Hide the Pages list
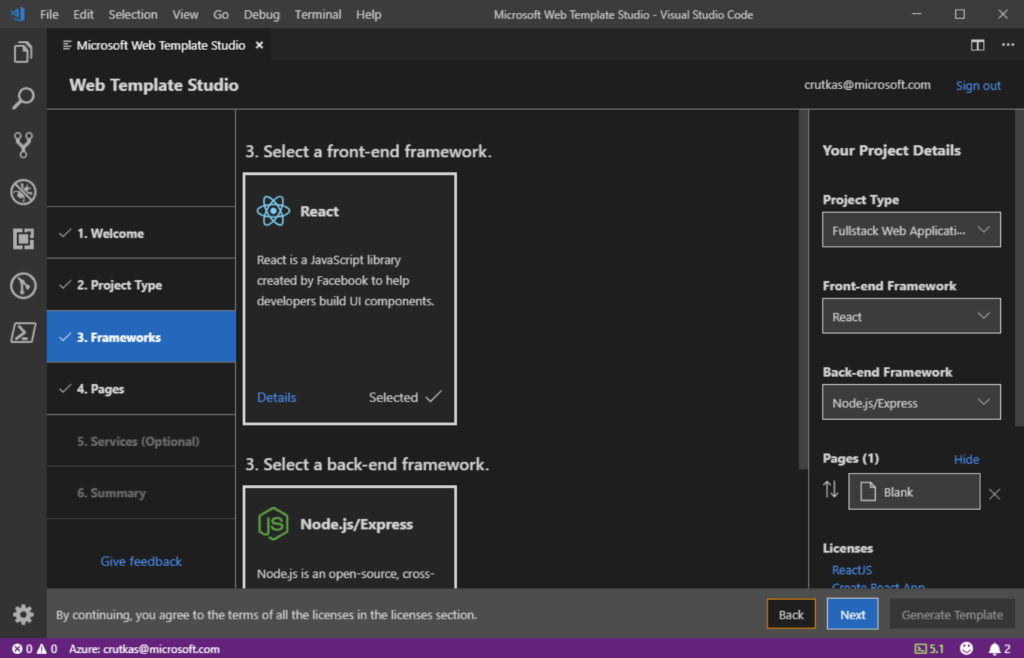This screenshot has height=658, width=1024. (x=966, y=459)
